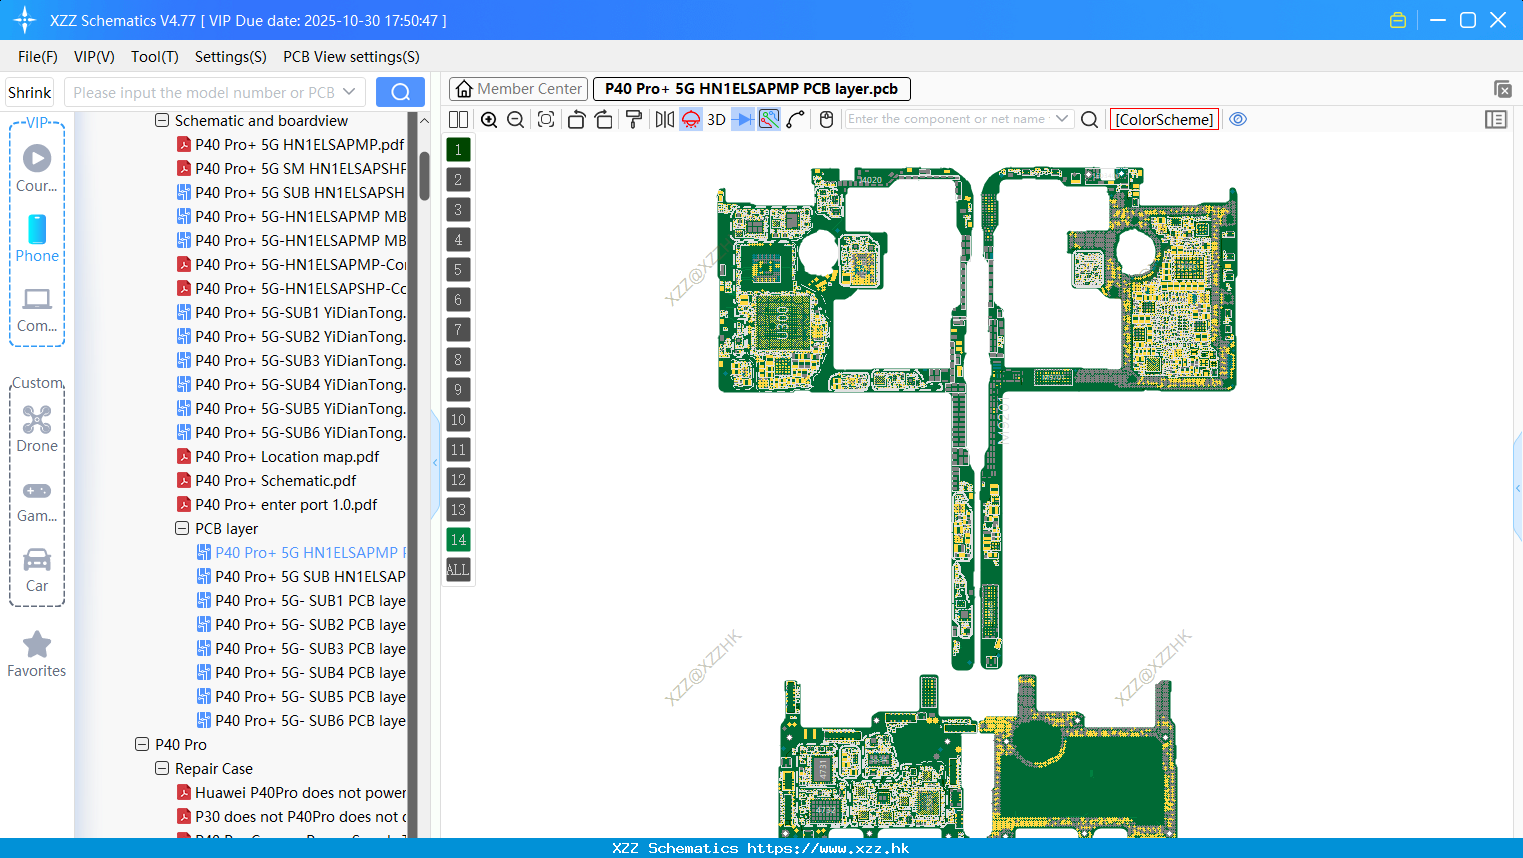
Task: Switch to 3D view
Action: pyautogui.click(x=716, y=119)
